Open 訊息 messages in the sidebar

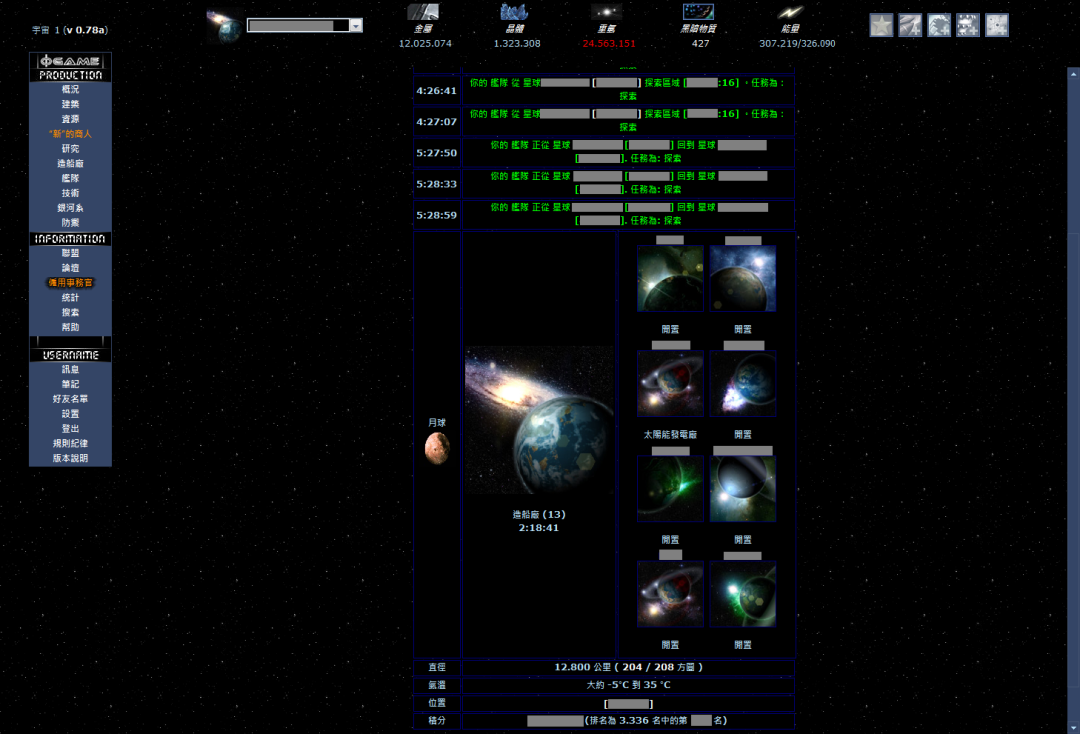pos(70,369)
